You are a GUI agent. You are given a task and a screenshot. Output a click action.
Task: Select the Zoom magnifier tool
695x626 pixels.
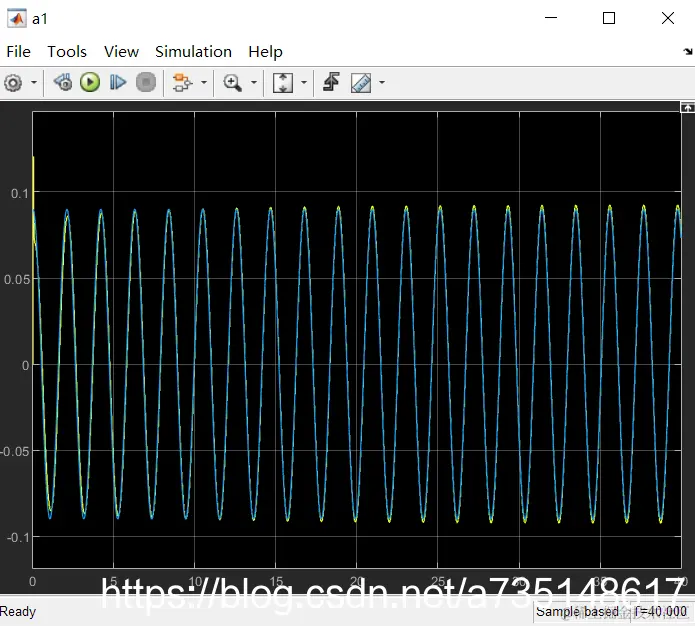(x=232, y=82)
